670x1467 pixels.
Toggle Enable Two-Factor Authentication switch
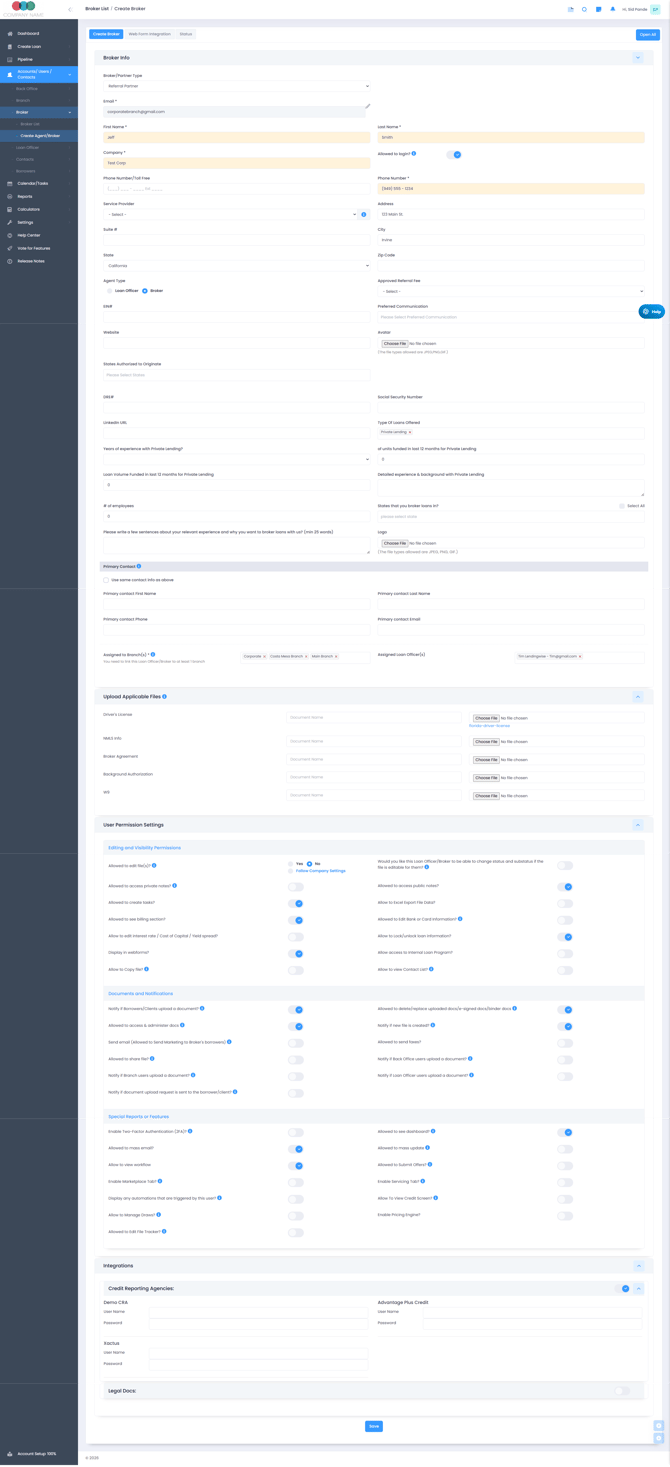tap(296, 1132)
